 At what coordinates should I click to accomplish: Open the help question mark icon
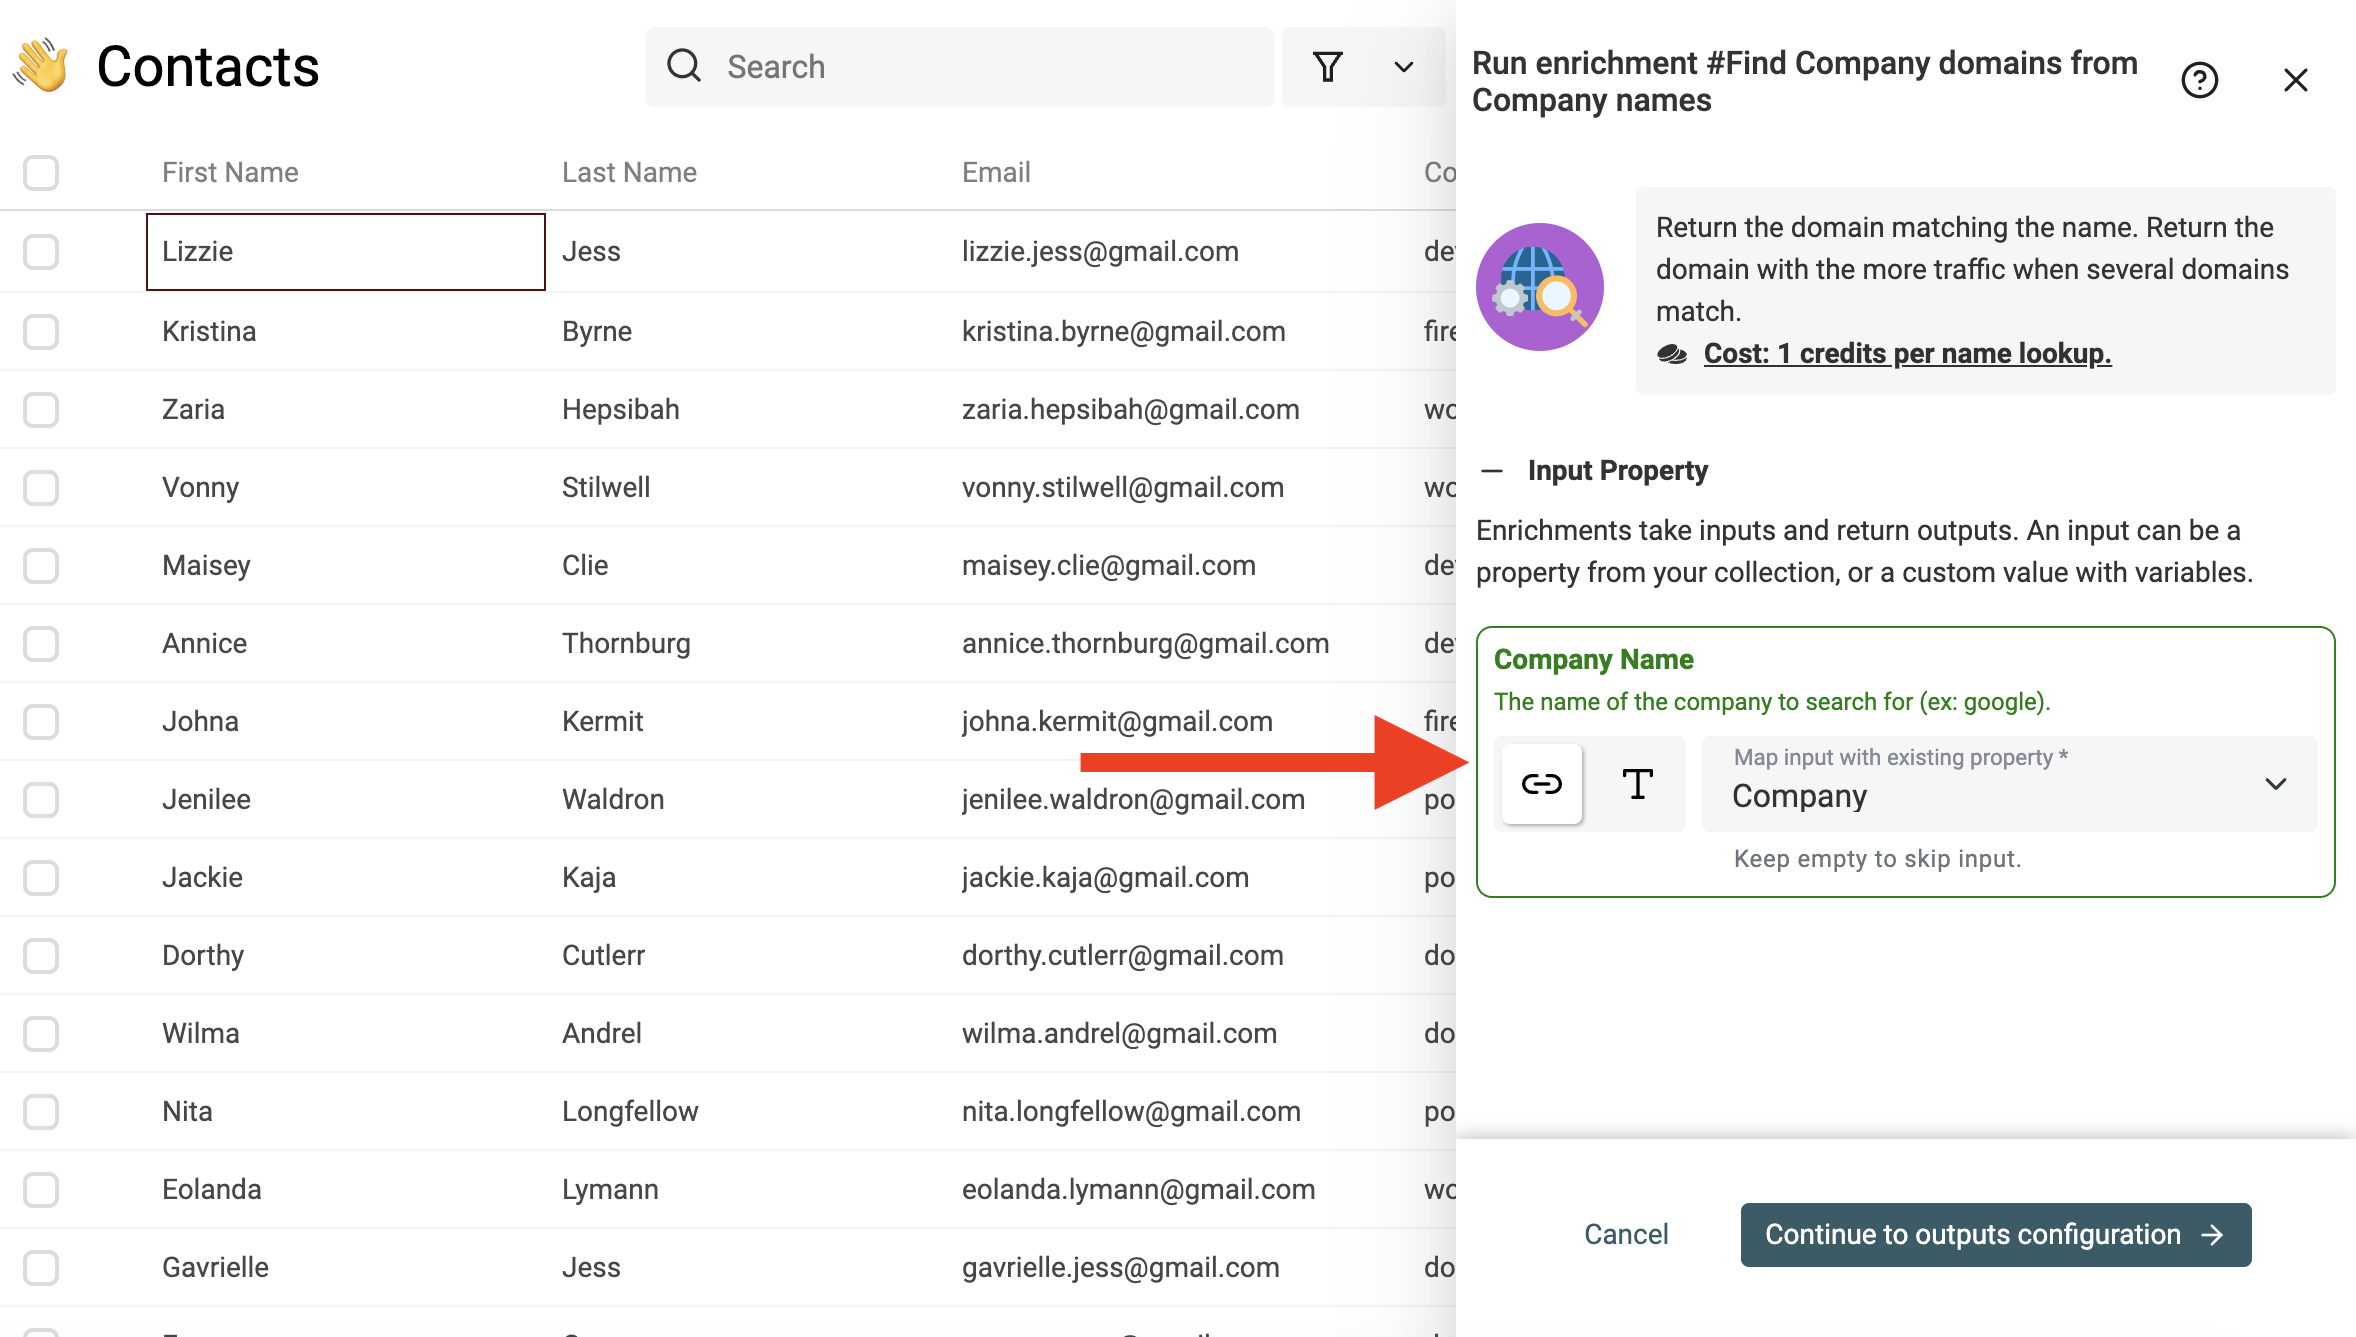(x=2200, y=80)
